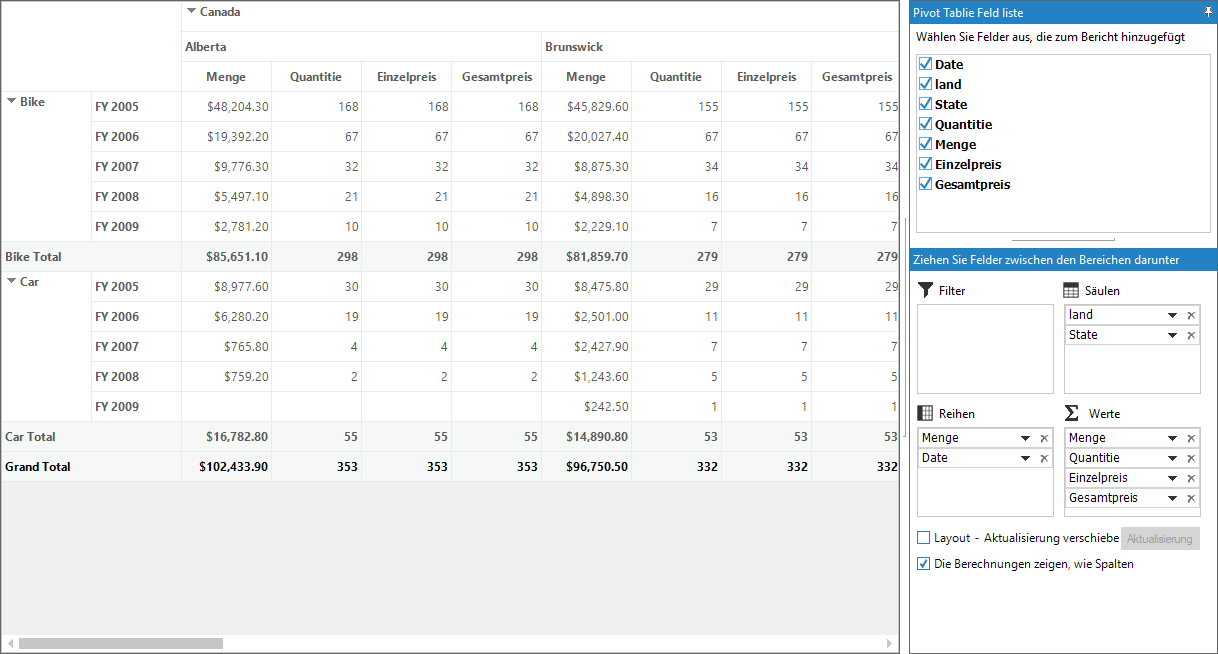
Task: Click the Aktualisierung button
Action: (1160, 539)
